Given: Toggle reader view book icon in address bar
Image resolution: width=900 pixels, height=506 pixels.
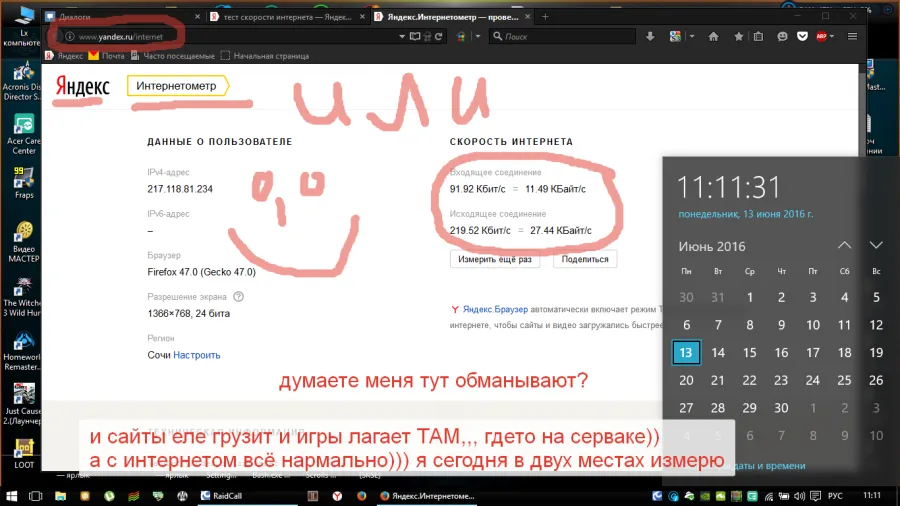Looking at the screenshot, I should coord(415,37).
